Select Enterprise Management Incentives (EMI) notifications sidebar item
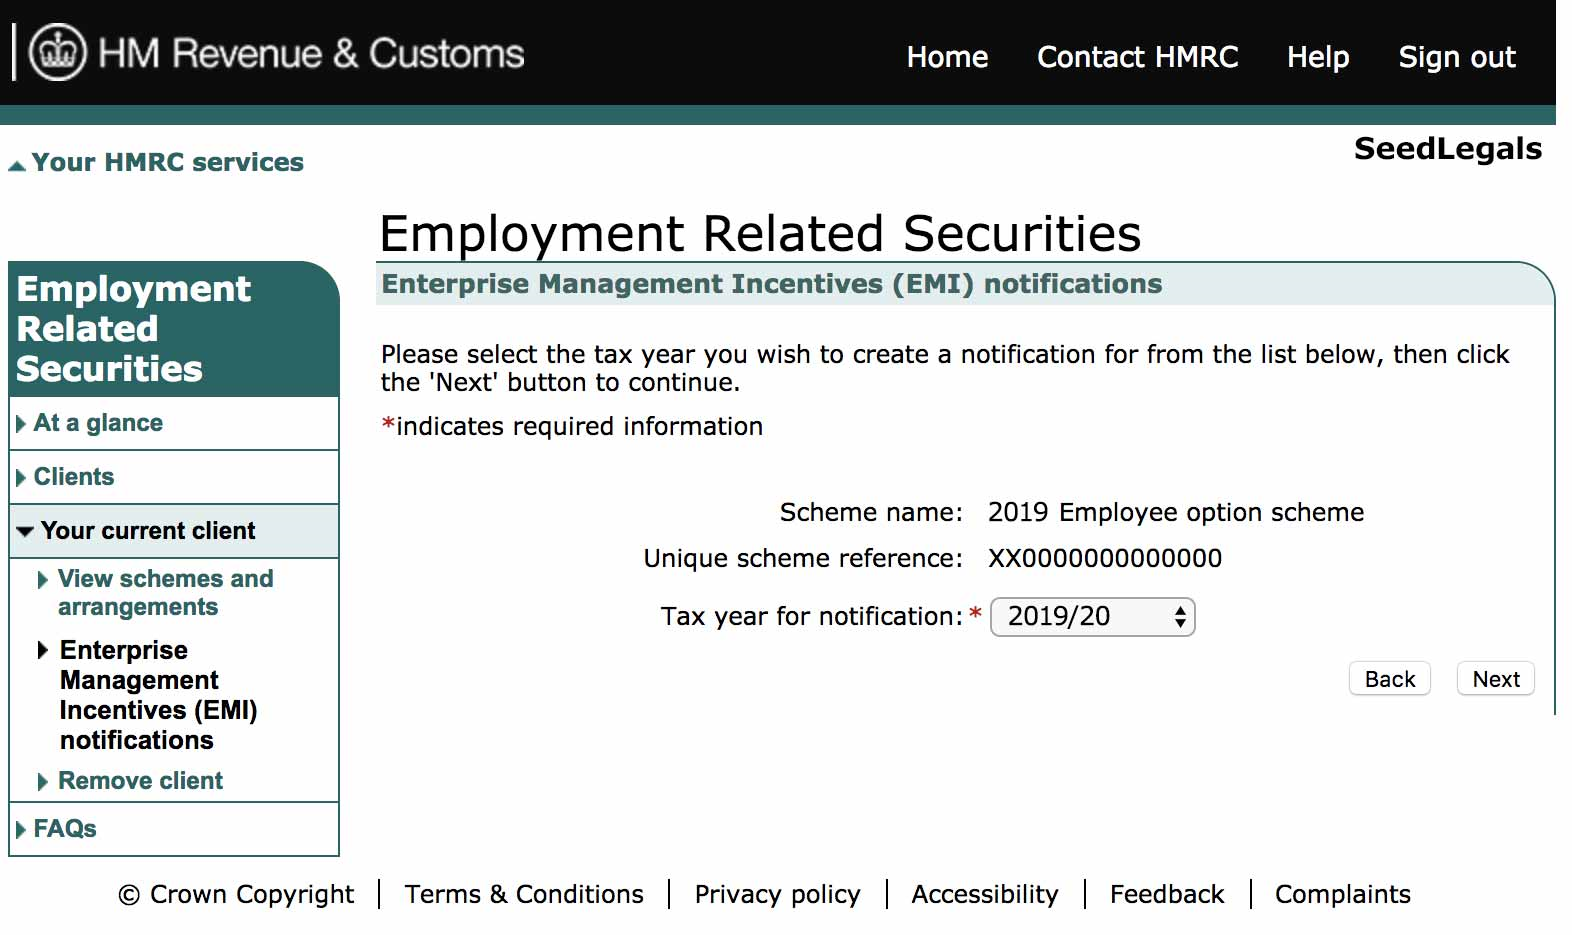The height and width of the screenshot is (935, 1572). (x=158, y=695)
